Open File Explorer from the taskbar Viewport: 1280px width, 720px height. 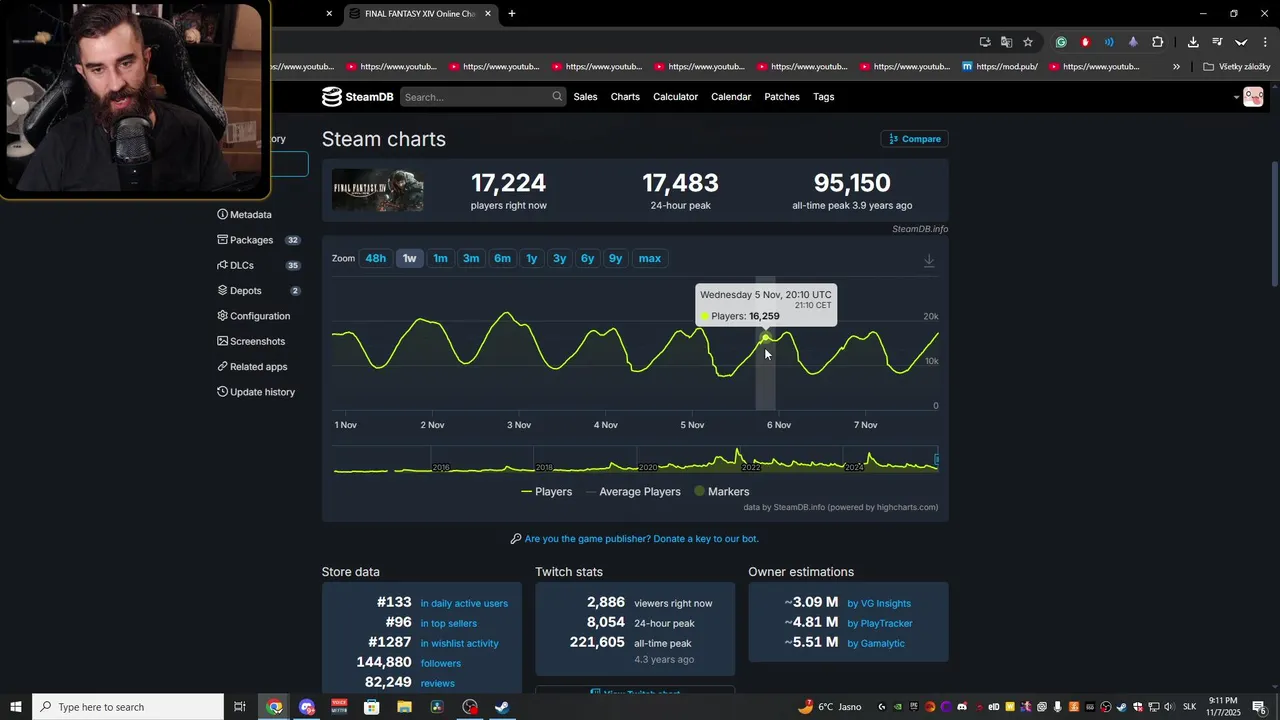pos(404,707)
